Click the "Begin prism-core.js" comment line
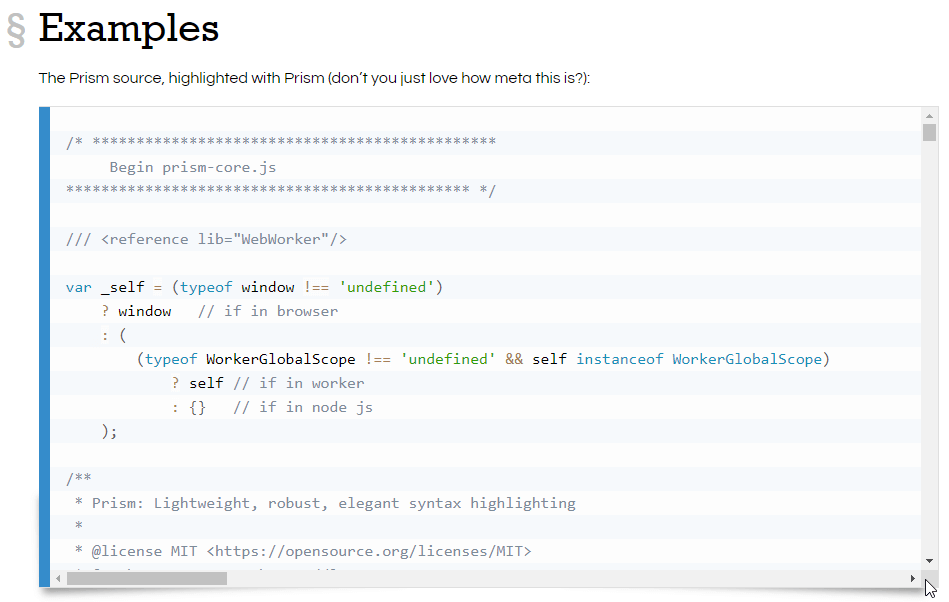Viewport: 949px width, 602px height. pos(192,167)
